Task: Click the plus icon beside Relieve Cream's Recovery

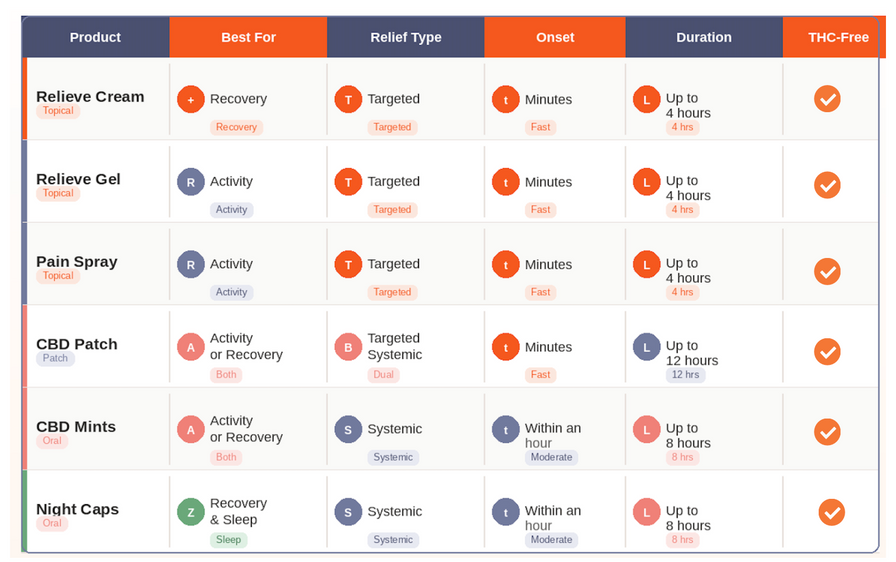Action: 191,99
